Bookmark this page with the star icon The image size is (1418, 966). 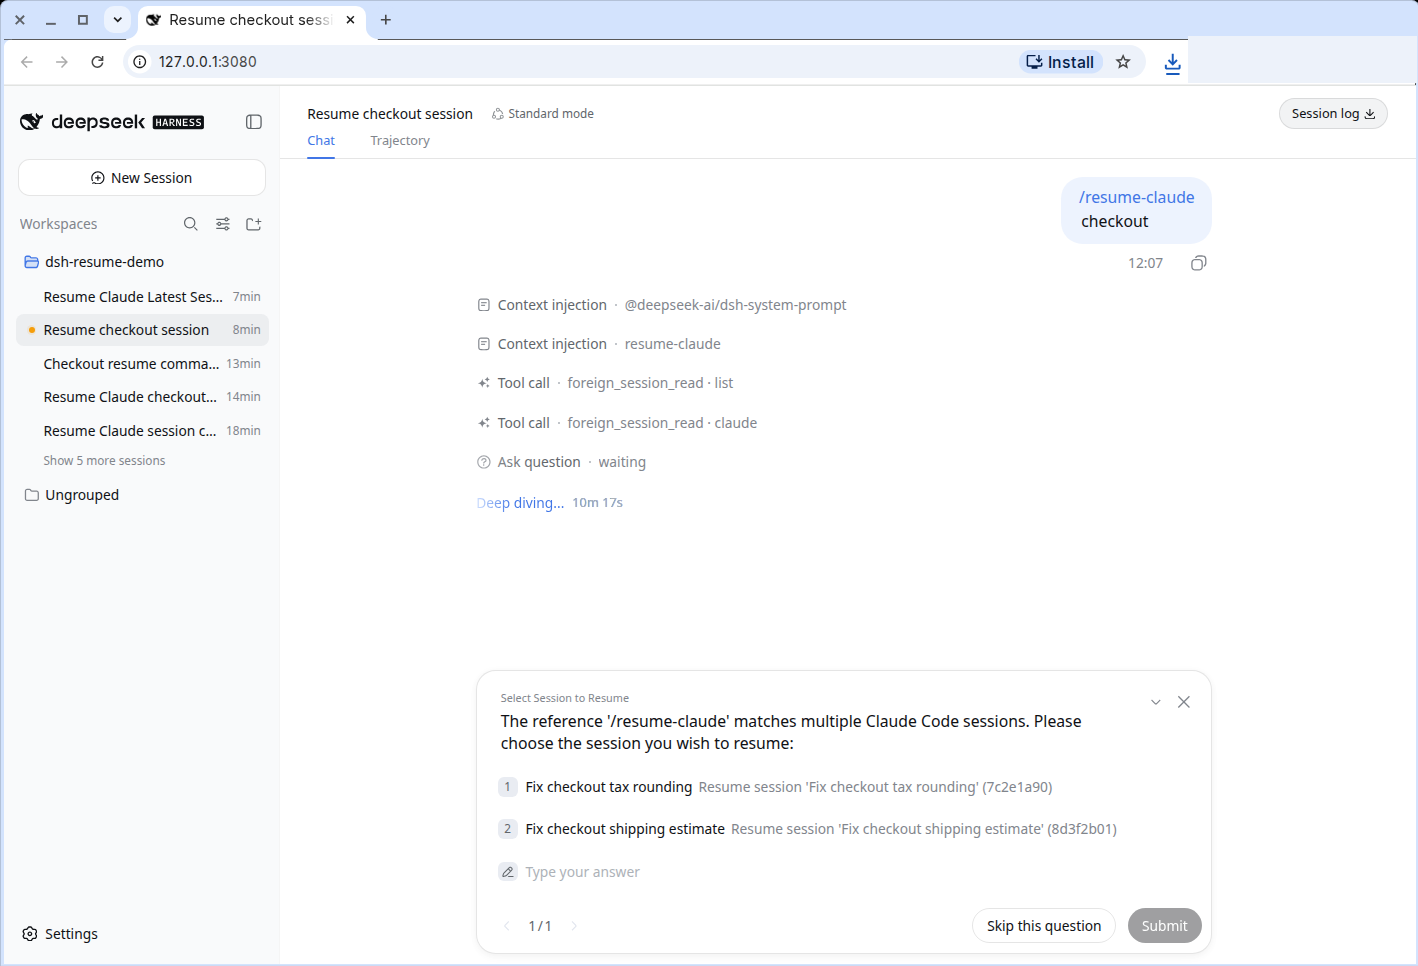point(1123,62)
